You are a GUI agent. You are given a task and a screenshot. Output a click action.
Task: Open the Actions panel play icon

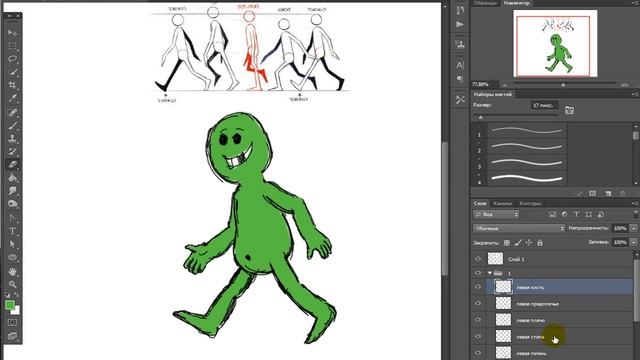point(460,24)
